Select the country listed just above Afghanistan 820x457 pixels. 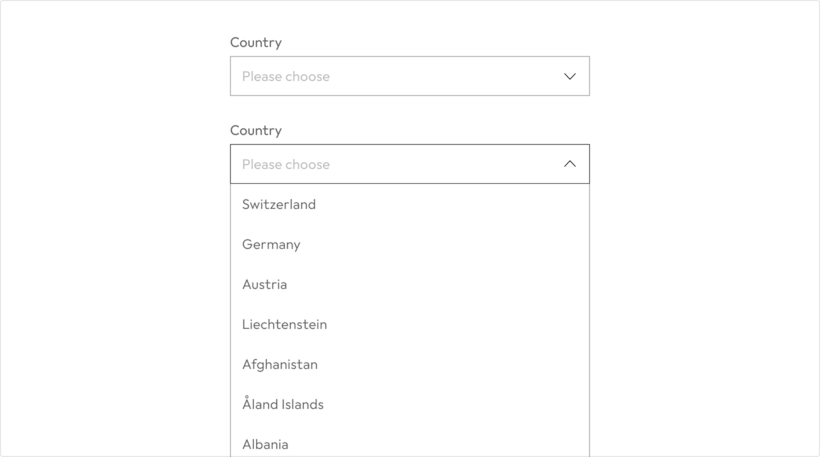(285, 324)
